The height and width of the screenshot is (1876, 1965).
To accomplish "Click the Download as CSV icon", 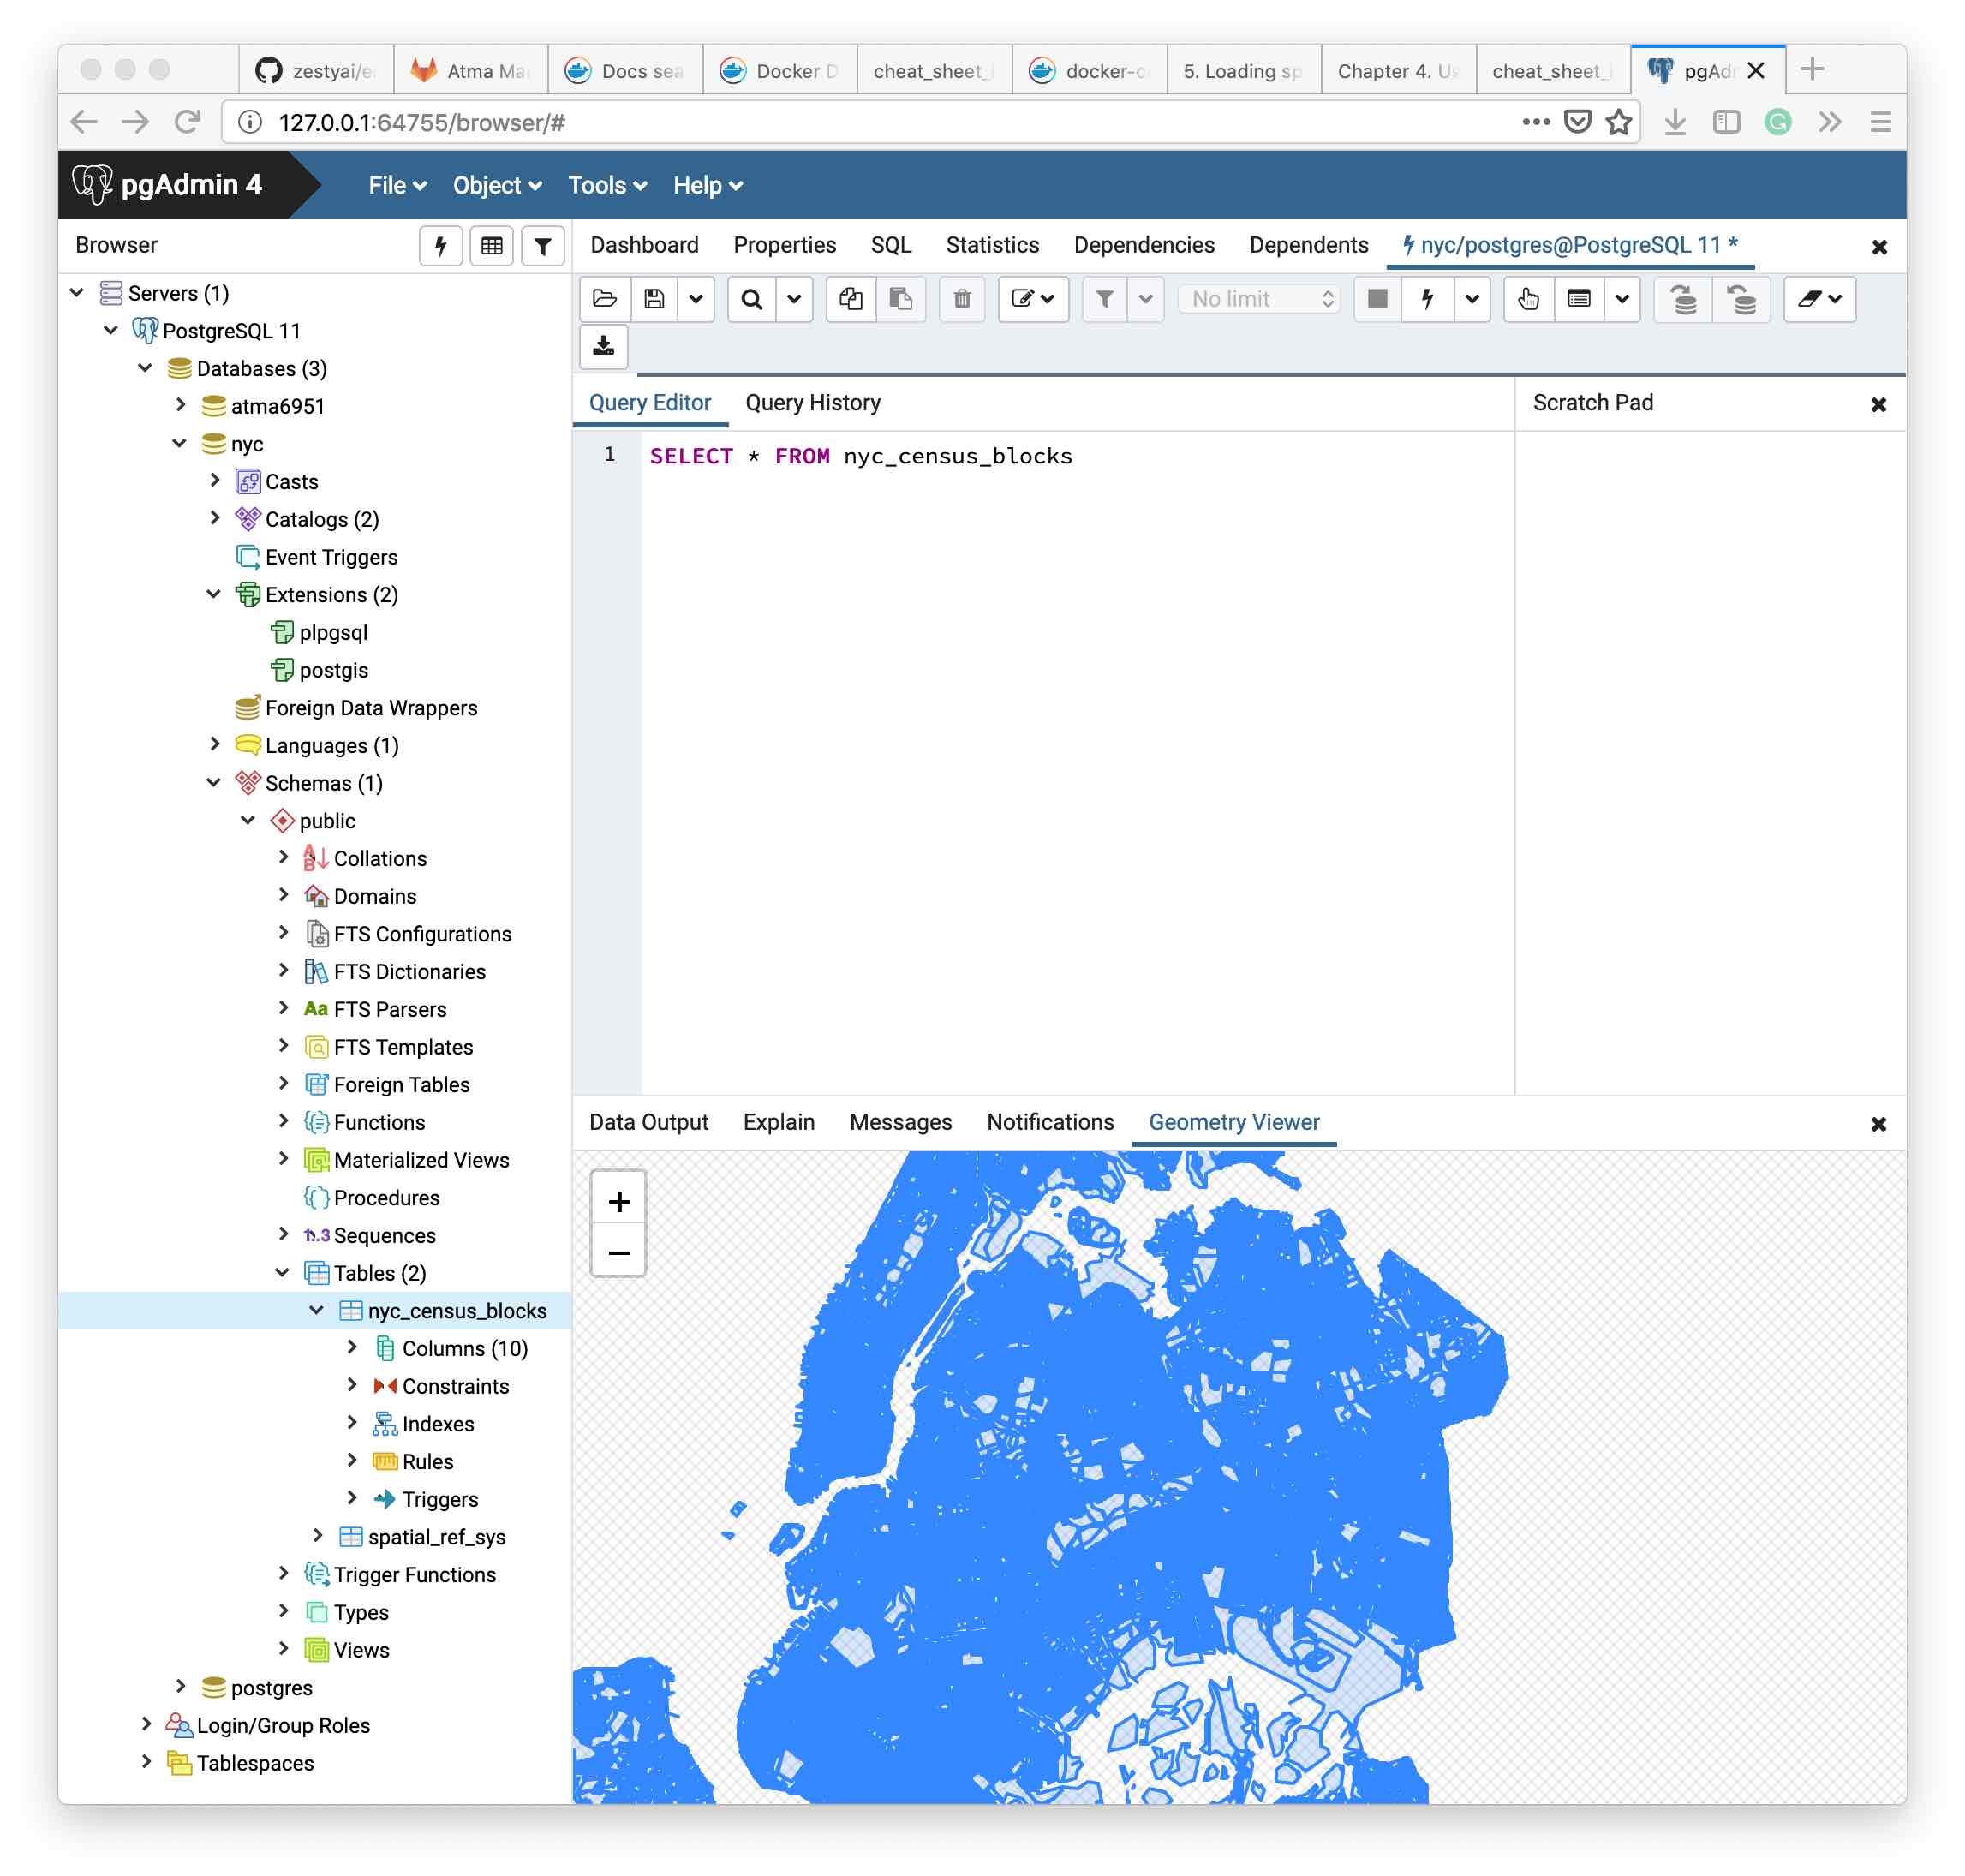I will (604, 346).
